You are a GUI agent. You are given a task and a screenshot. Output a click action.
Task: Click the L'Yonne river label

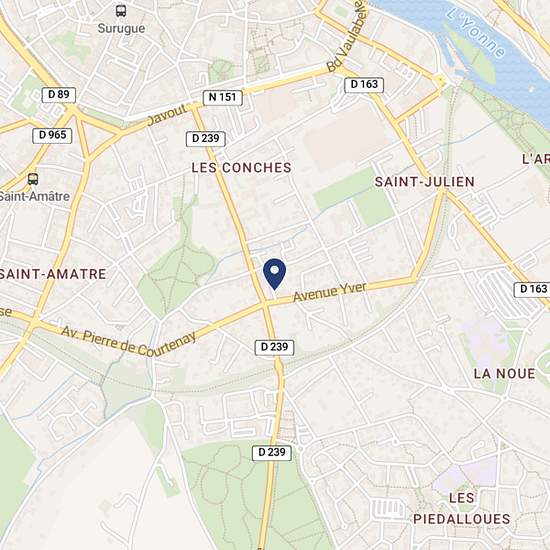(x=477, y=32)
